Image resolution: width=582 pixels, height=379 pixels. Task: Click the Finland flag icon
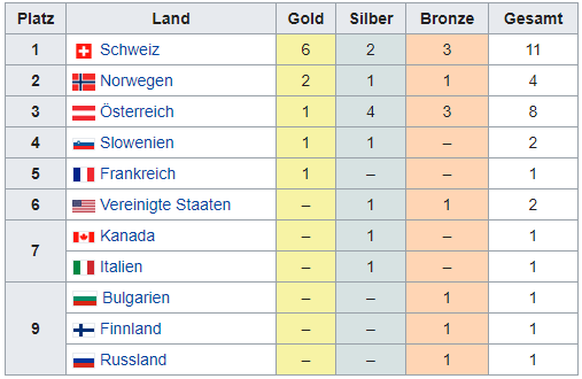click(x=84, y=330)
